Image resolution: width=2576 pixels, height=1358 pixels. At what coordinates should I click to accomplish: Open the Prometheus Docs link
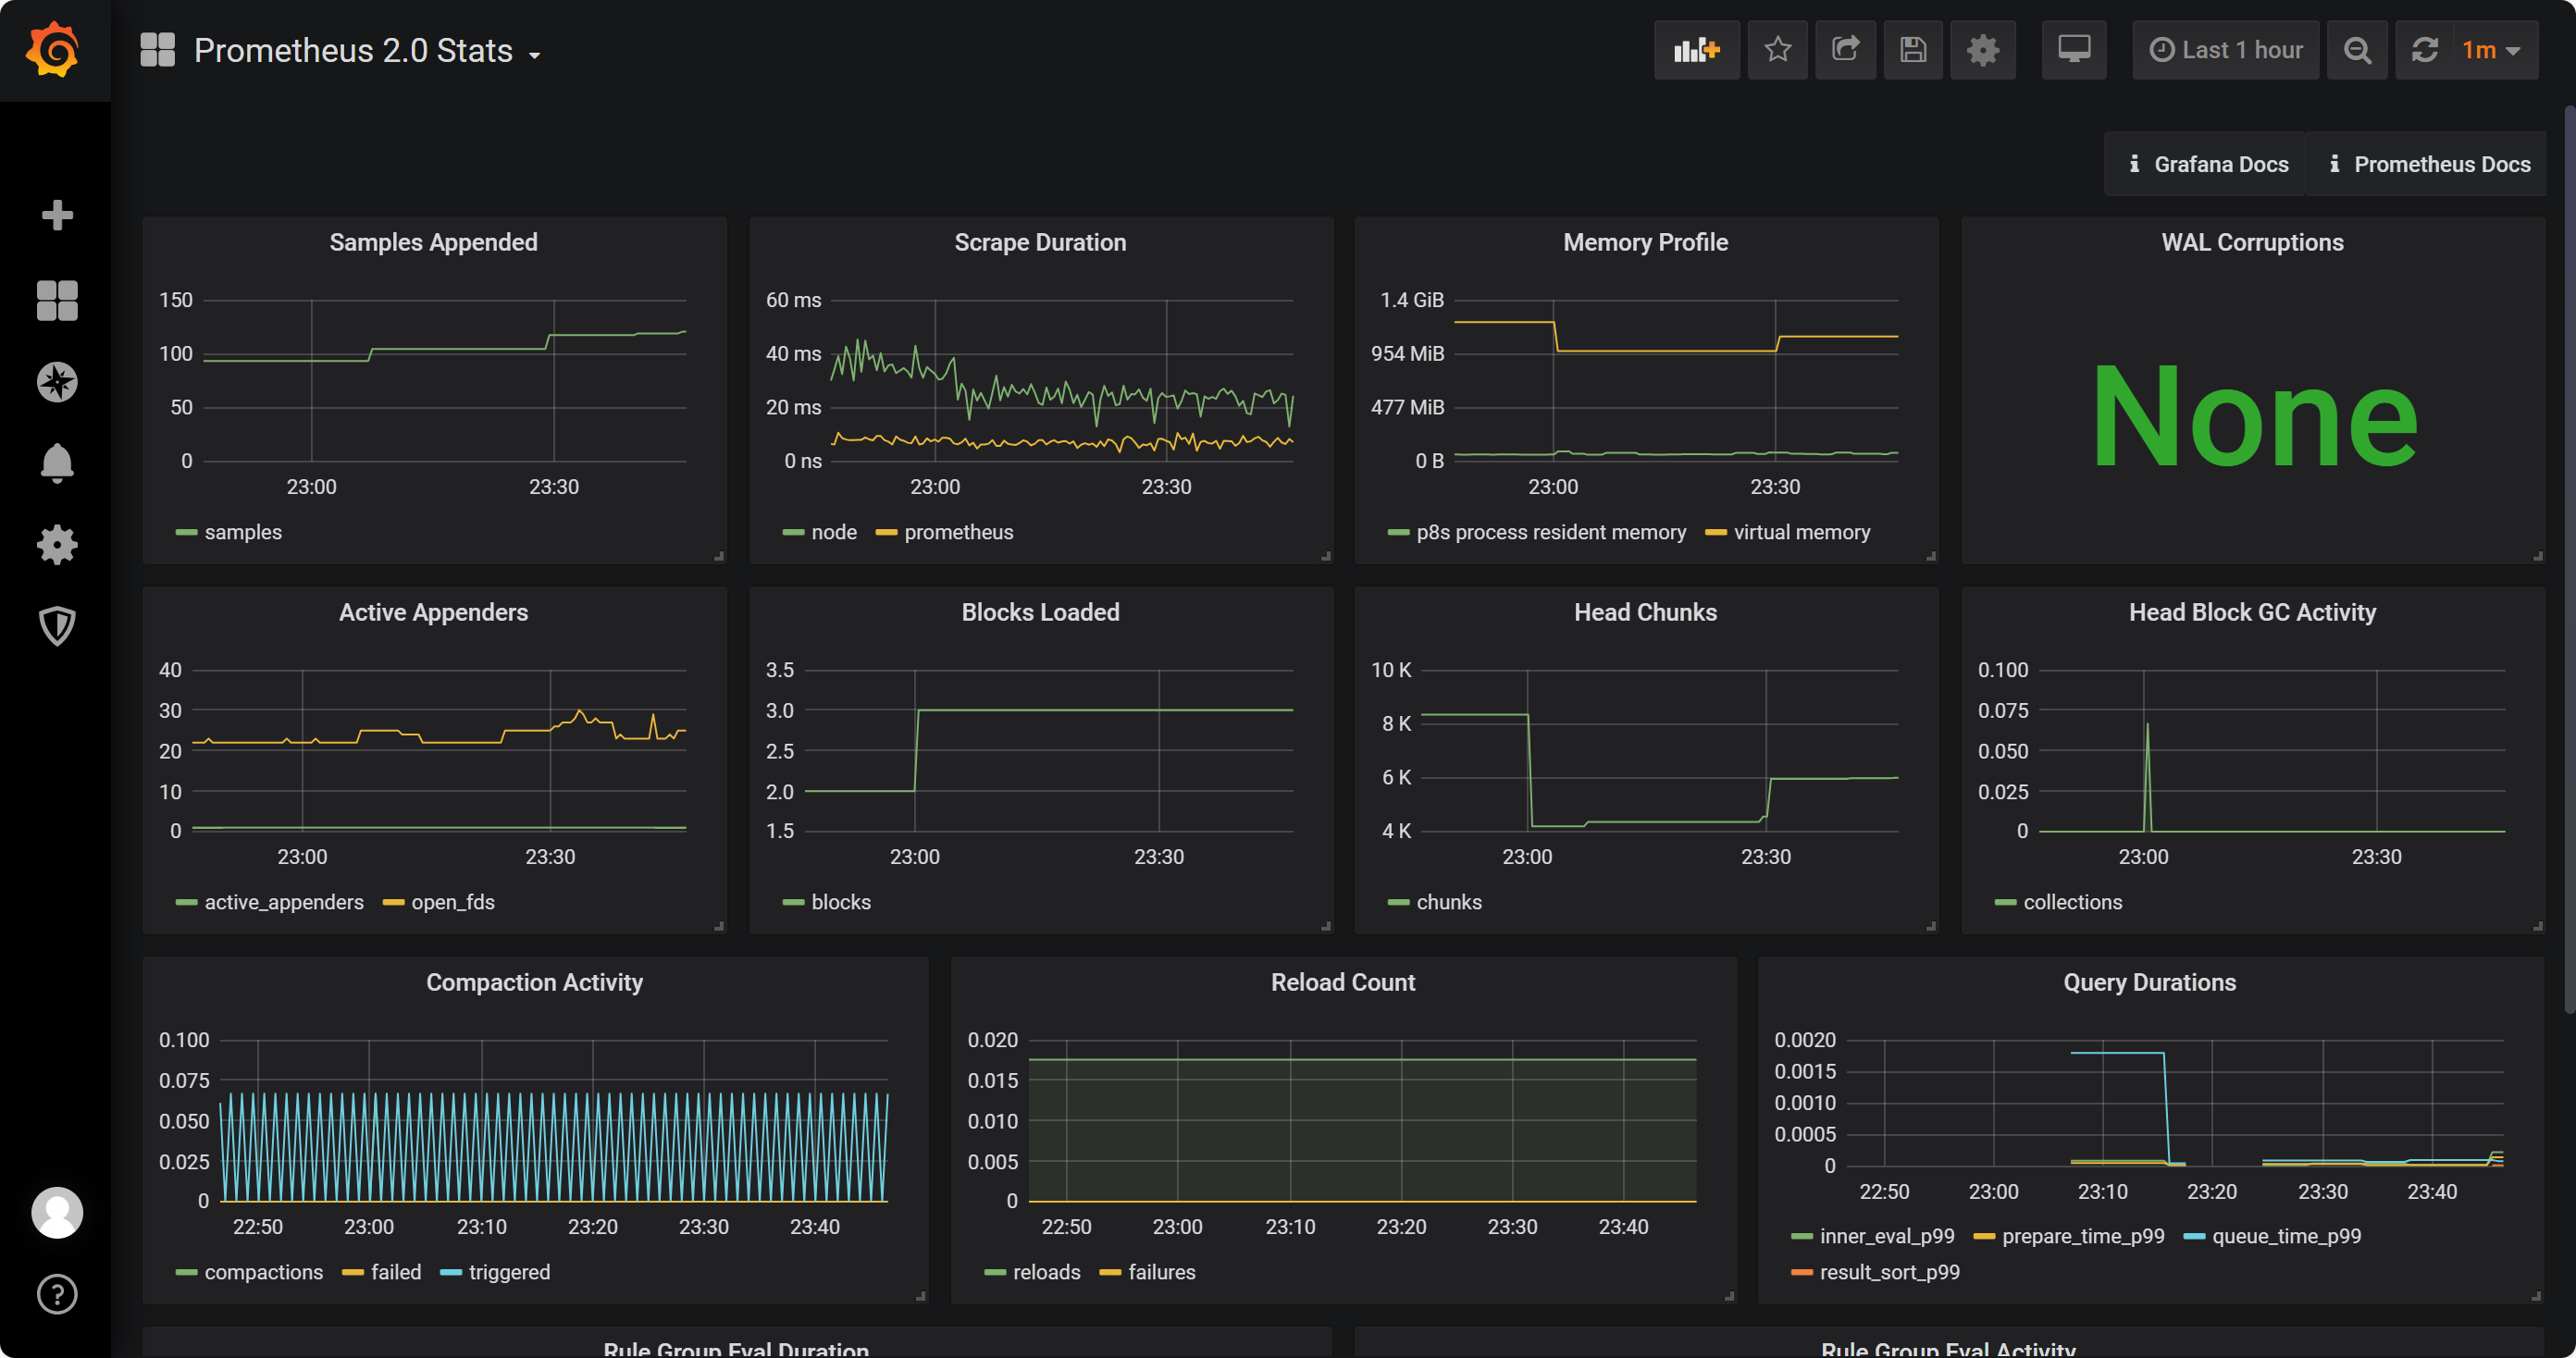pyautogui.click(x=2428, y=164)
